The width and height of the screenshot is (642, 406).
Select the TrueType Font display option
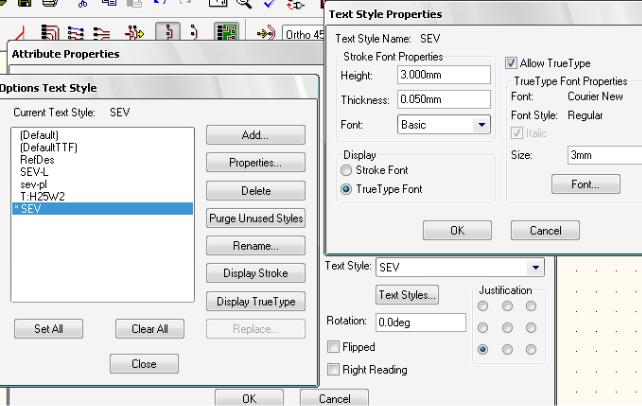click(346, 189)
